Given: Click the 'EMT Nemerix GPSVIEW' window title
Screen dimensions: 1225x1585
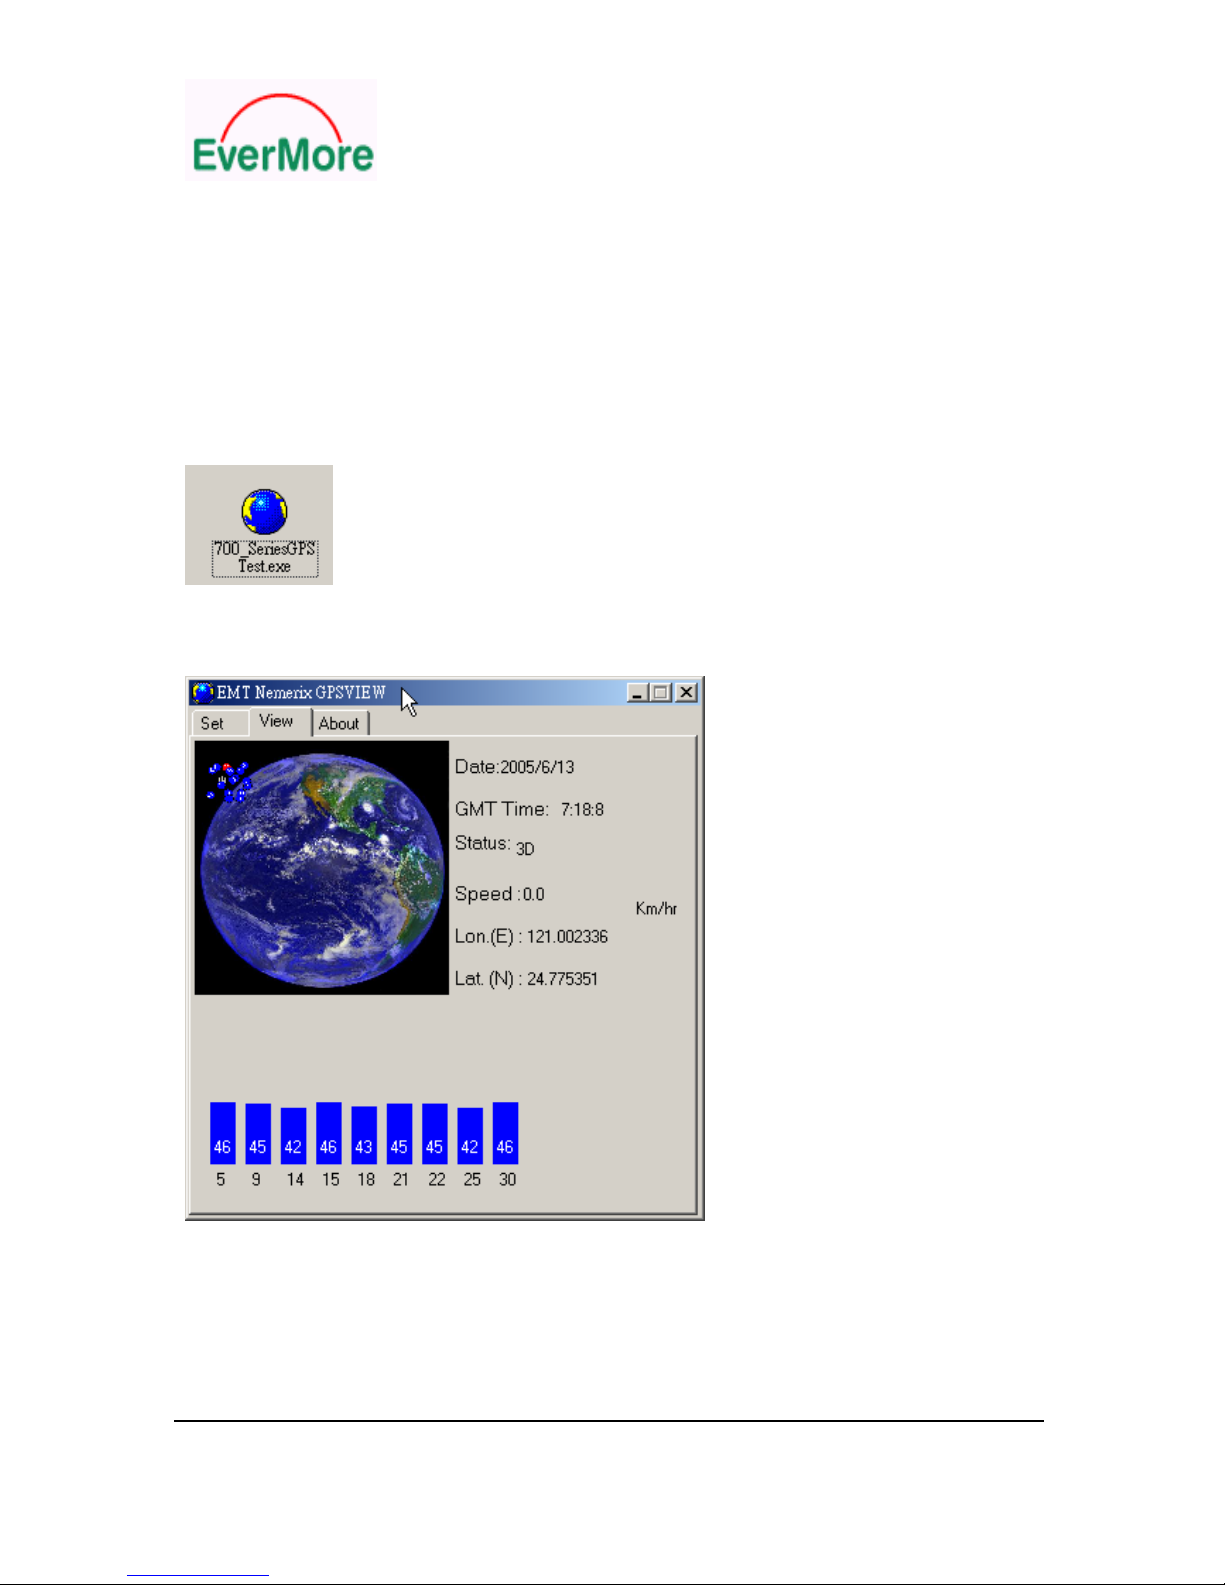Looking at the screenshot, I should 301,692.
